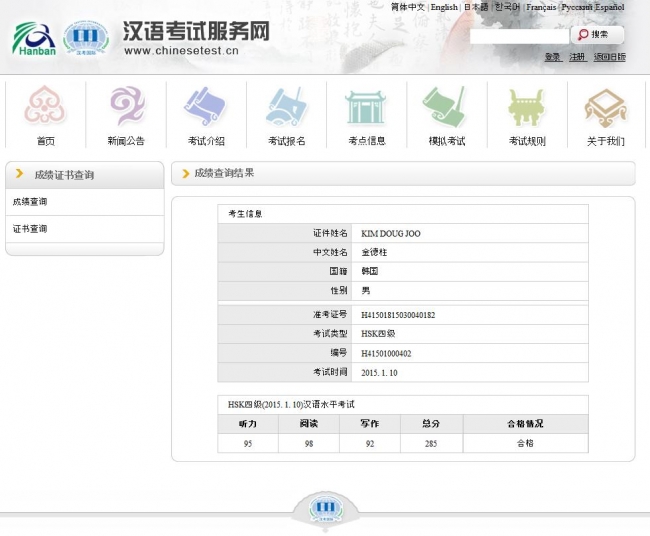The height and width of the screenshot is (536, 650).
Task: Switch language to Français
Action: pos(541,7)
